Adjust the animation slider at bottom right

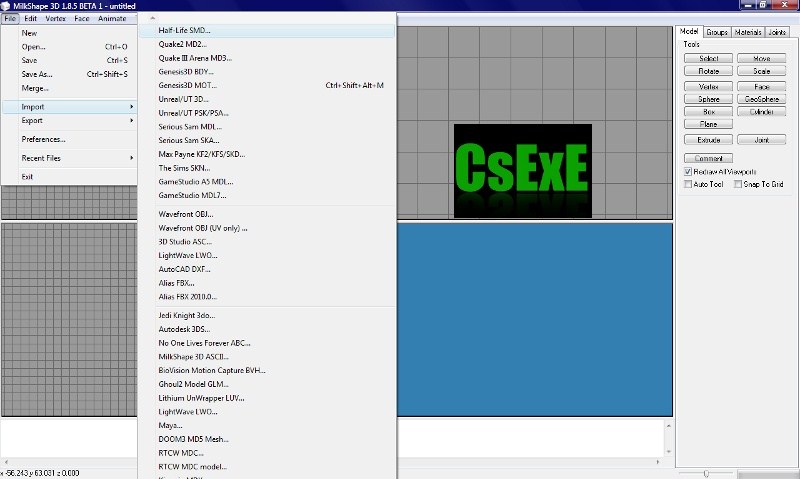pos(707,473)
